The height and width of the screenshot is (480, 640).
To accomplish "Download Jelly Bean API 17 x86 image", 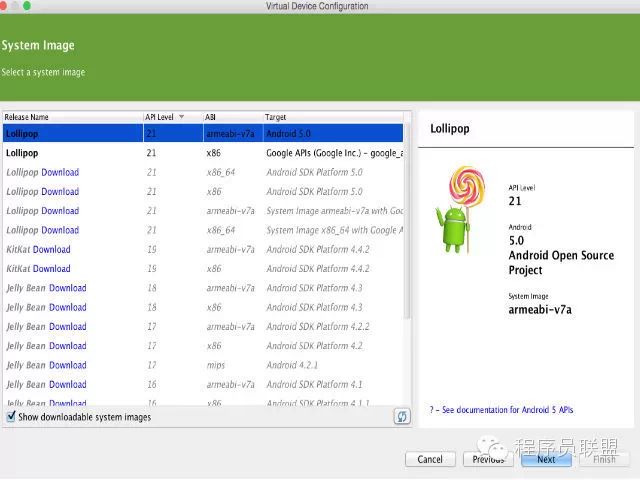I will (x=68, y=346).
